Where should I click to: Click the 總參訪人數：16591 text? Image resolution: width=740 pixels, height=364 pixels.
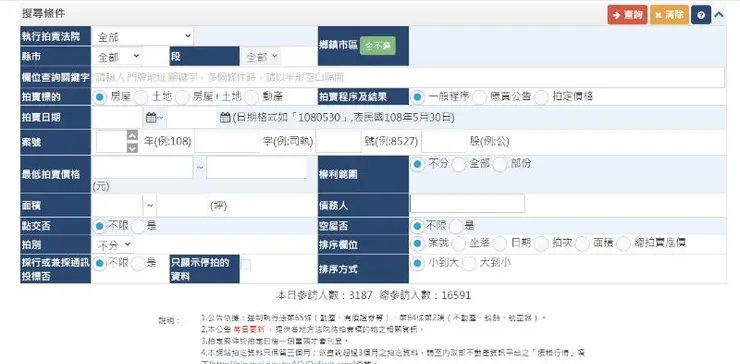425,296
